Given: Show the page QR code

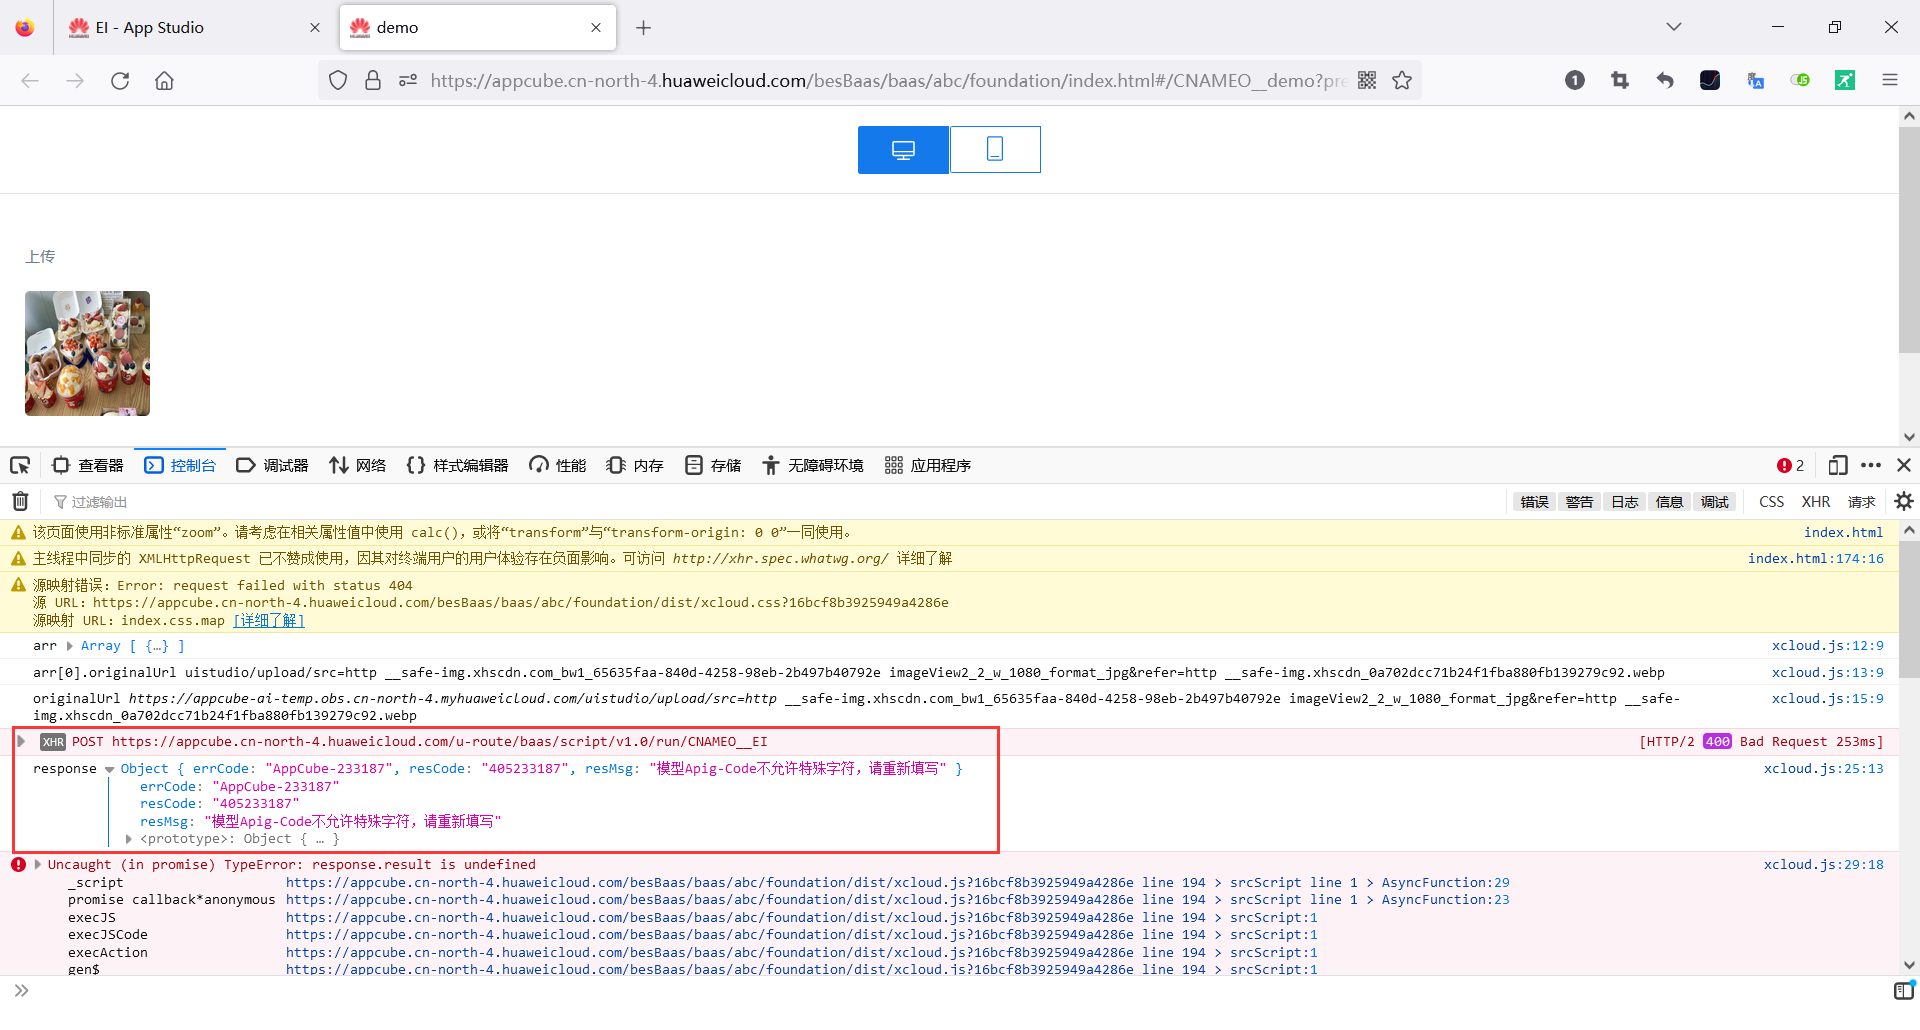Looking at the screenshot, I should pos(1367,81).
